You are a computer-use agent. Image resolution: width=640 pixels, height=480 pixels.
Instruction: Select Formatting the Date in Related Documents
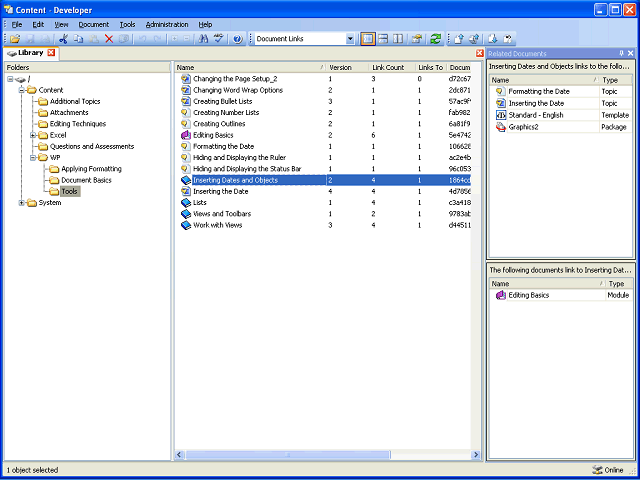(561, 91)
